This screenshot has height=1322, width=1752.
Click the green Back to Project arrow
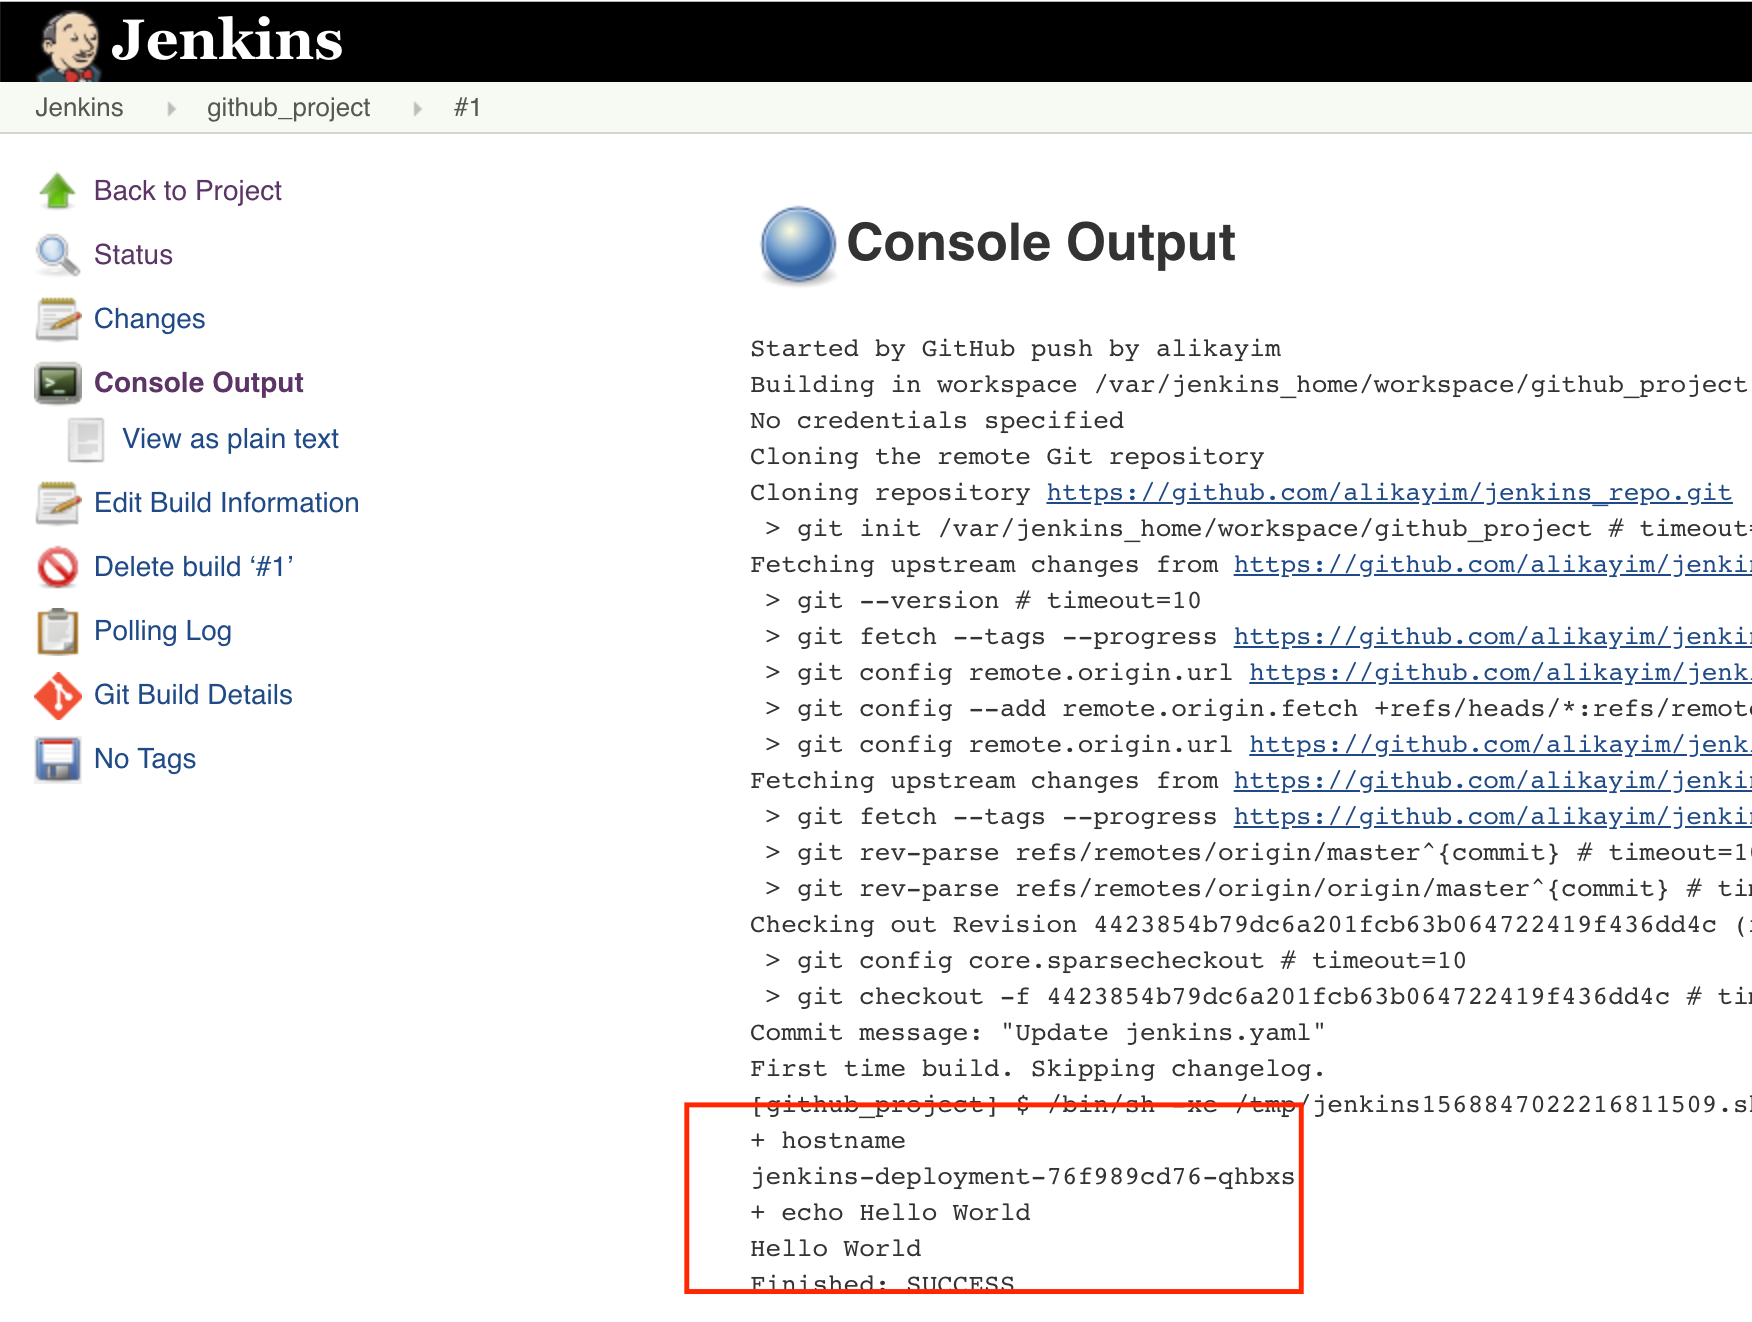[x=57, y=190]
